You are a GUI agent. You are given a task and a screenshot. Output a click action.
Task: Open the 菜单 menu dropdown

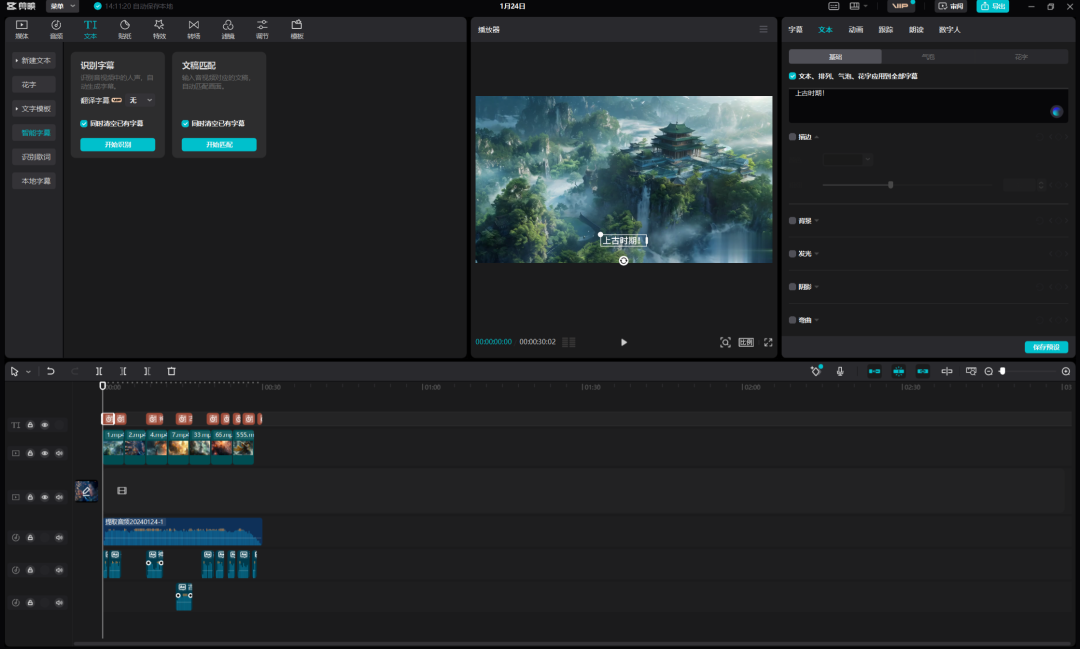[x=62, y=6]
